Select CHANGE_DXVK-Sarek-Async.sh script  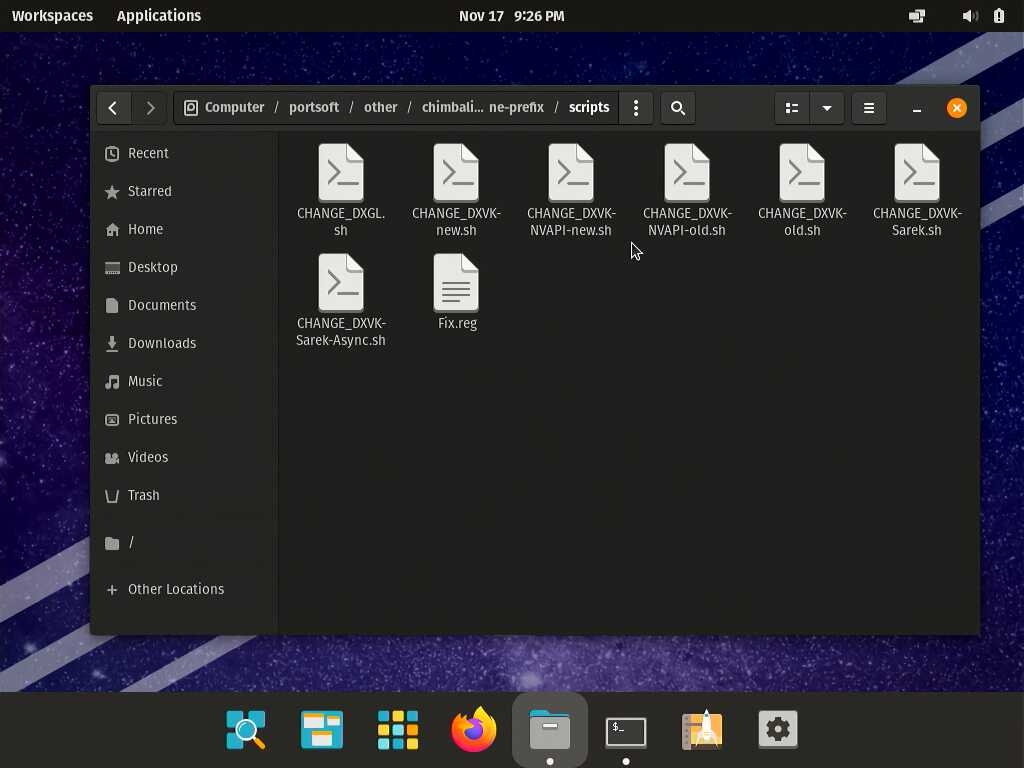[341, 284]
